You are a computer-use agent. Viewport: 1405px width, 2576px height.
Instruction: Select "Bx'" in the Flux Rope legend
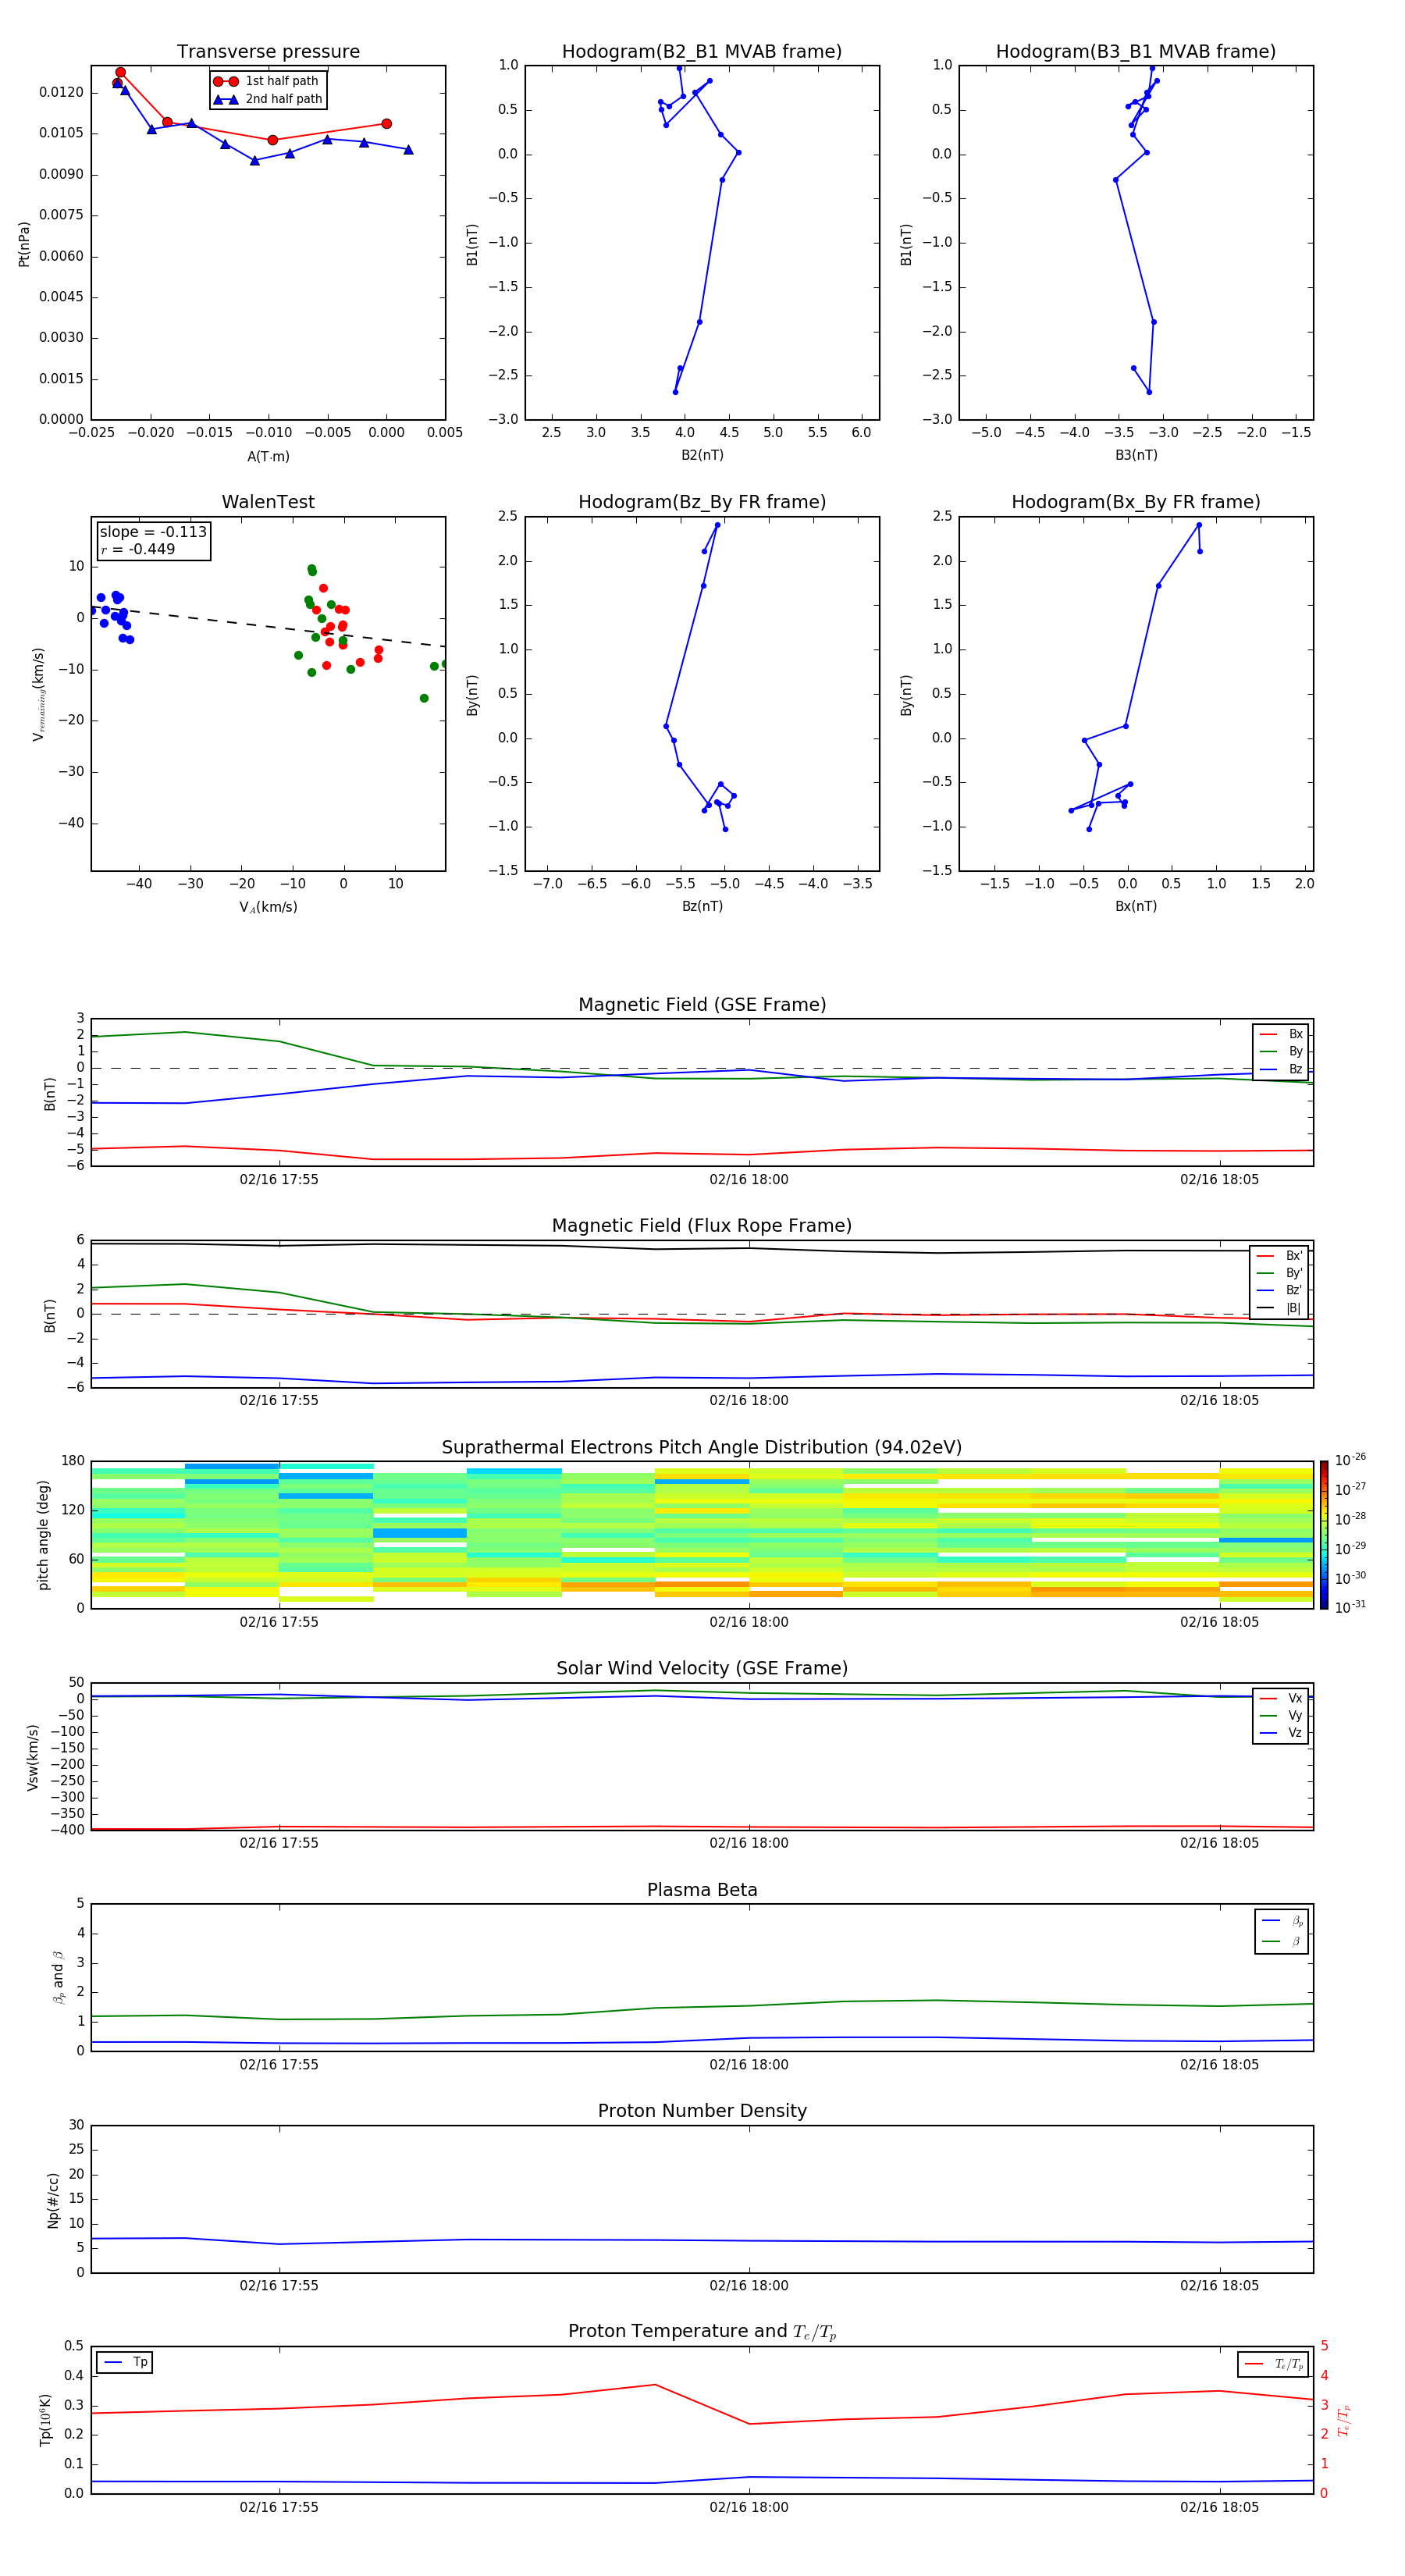pos(1280,1256)
